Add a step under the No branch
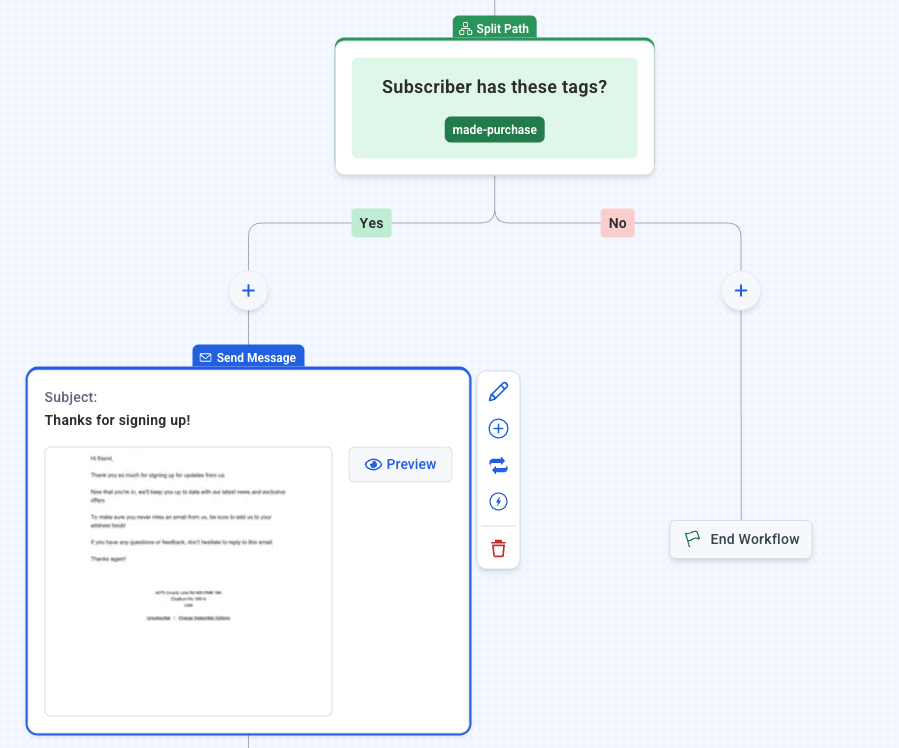 click(x=741, y=291)
